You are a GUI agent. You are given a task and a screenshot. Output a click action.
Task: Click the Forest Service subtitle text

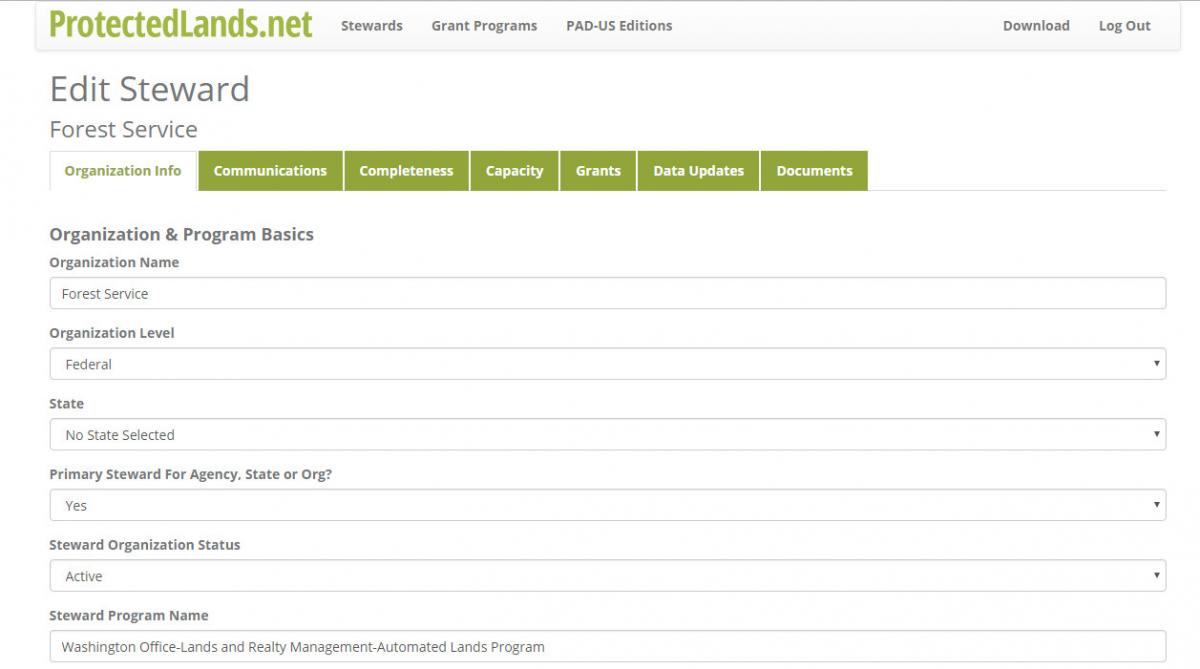[124, 129]
